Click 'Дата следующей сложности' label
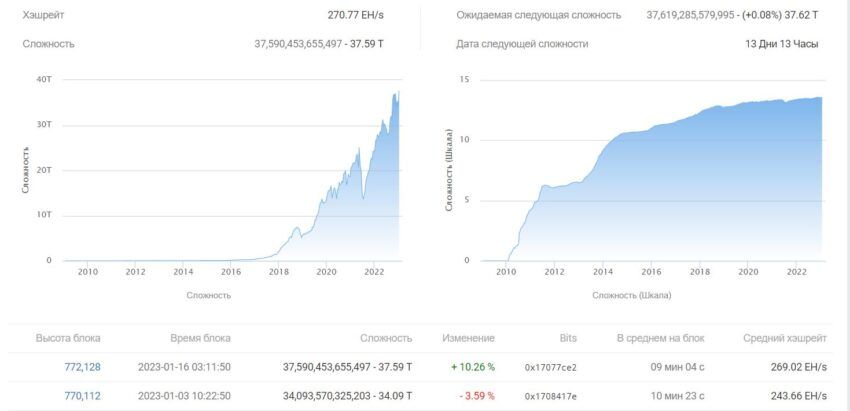Screen dimensions: 850x411 coord(522,44)
